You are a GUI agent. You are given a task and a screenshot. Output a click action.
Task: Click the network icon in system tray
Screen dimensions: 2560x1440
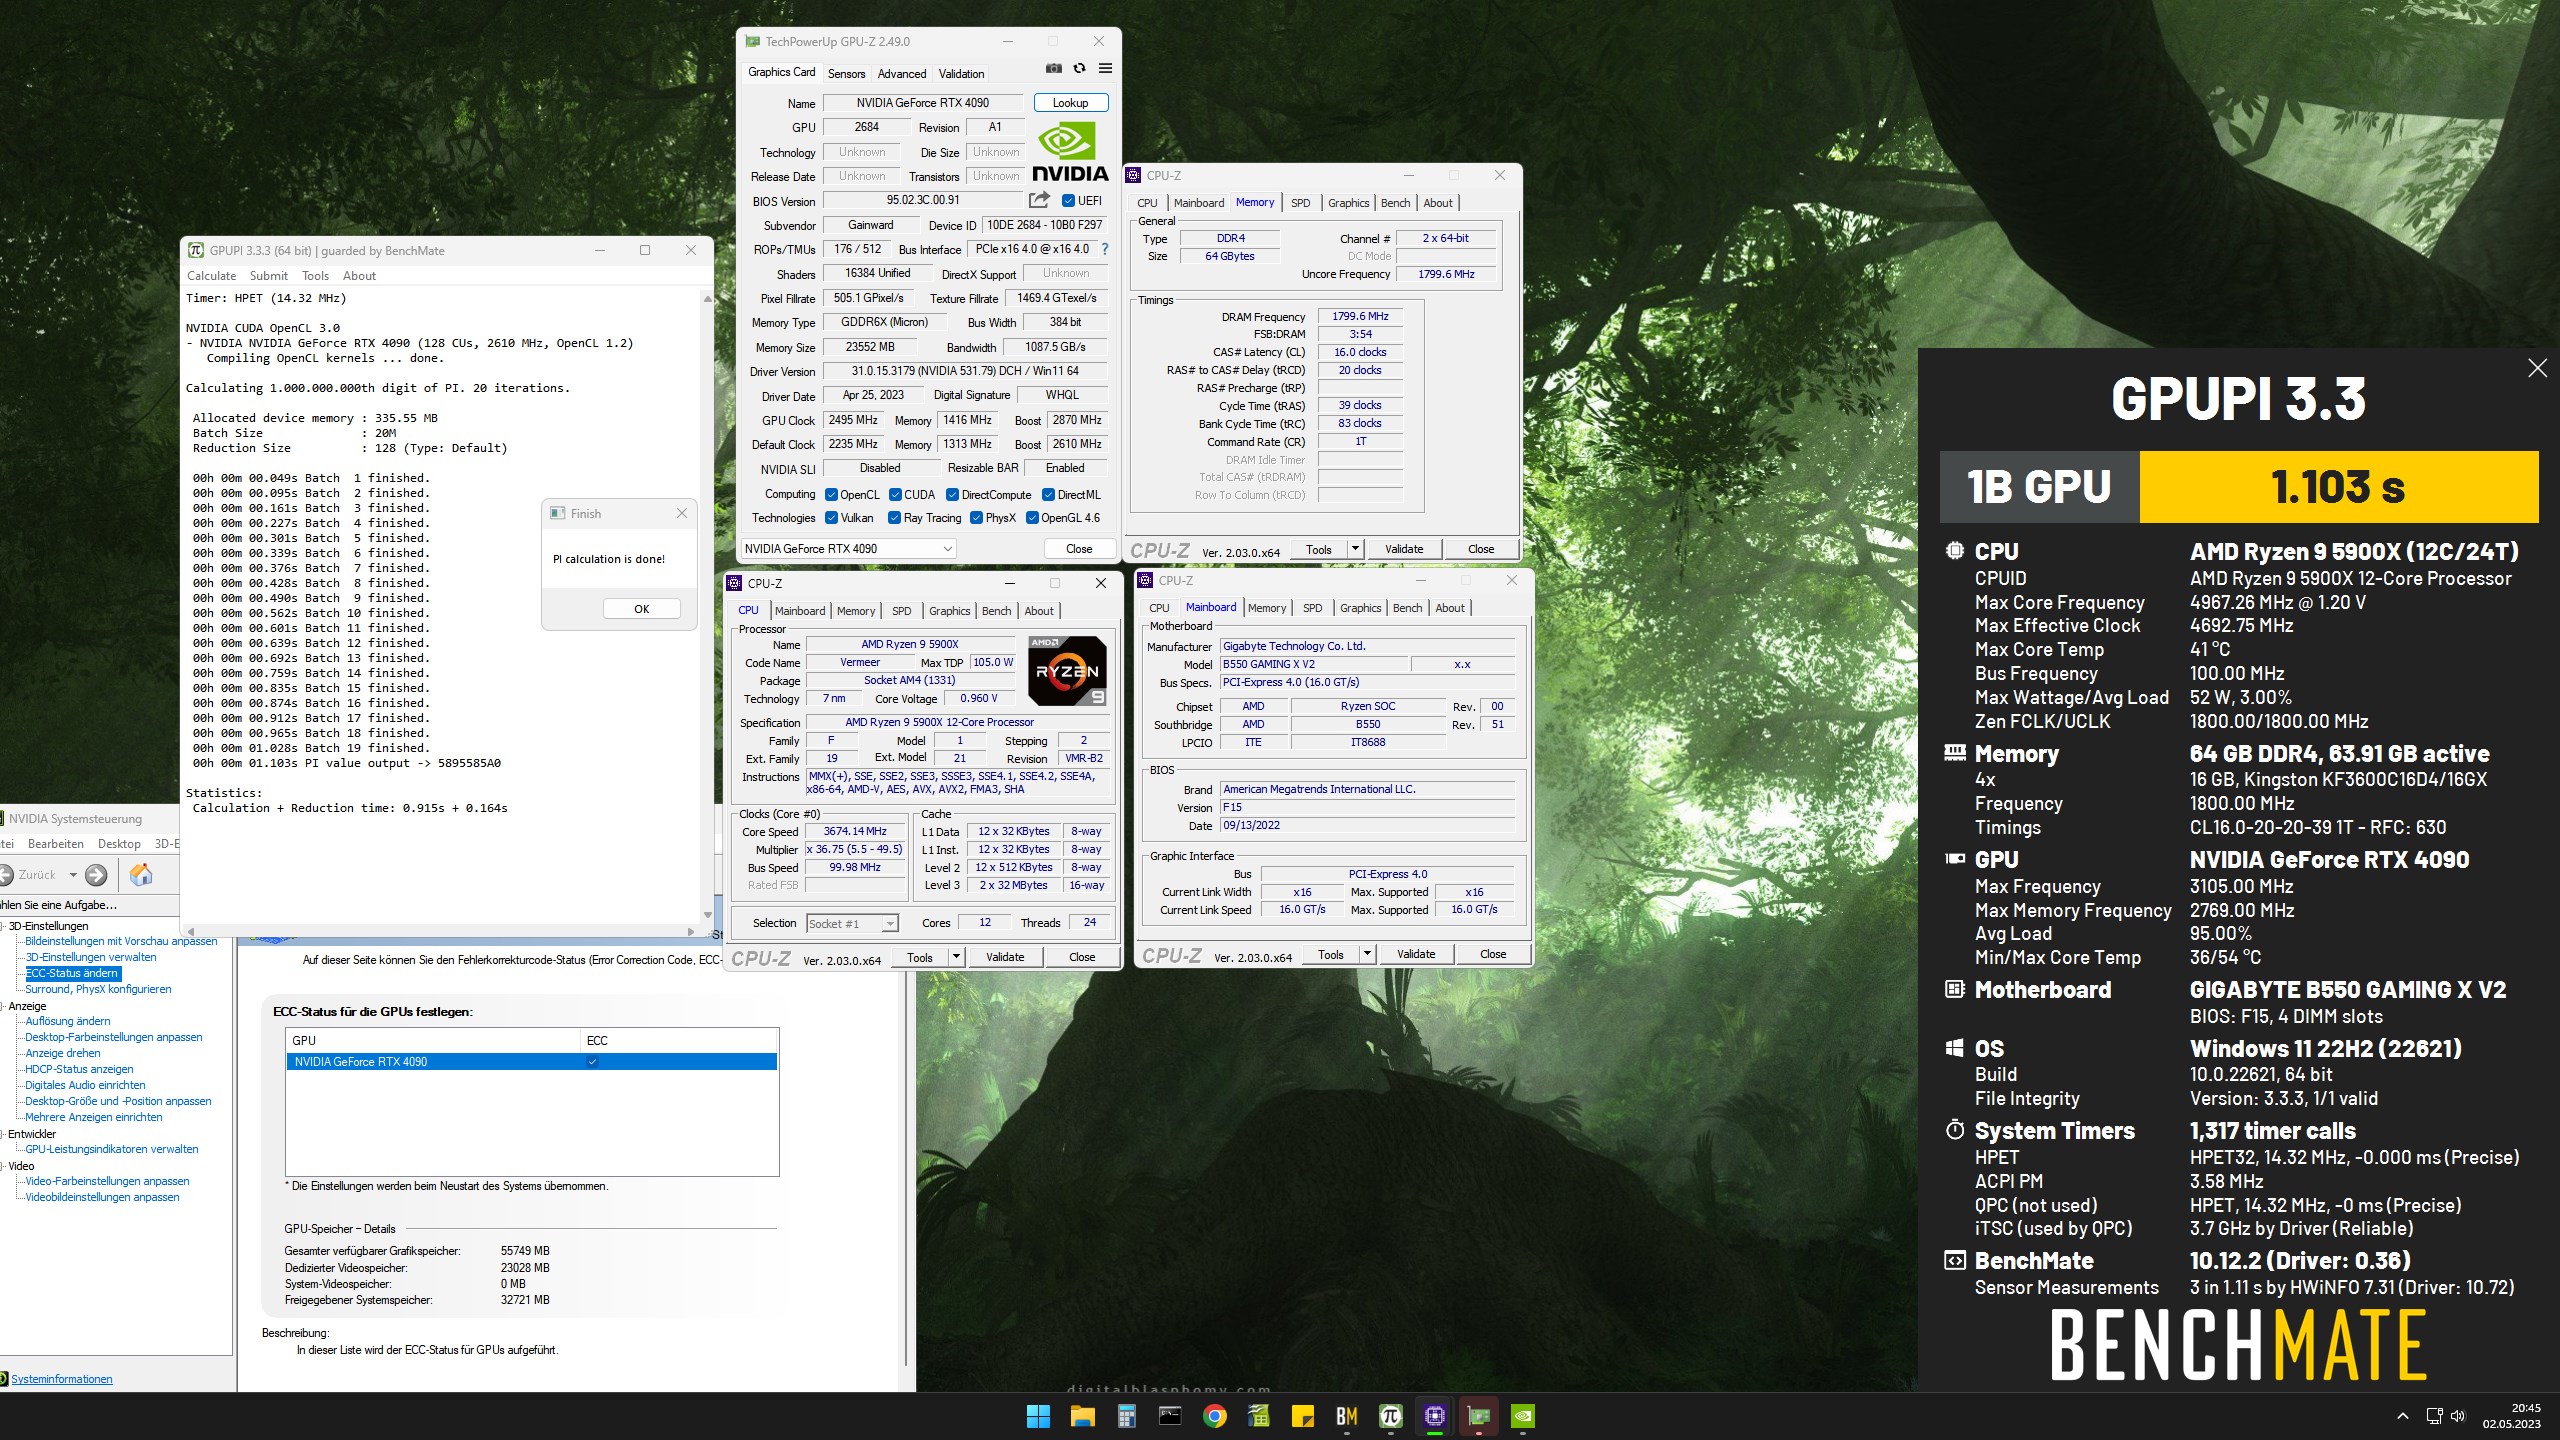point(2434,1416)
